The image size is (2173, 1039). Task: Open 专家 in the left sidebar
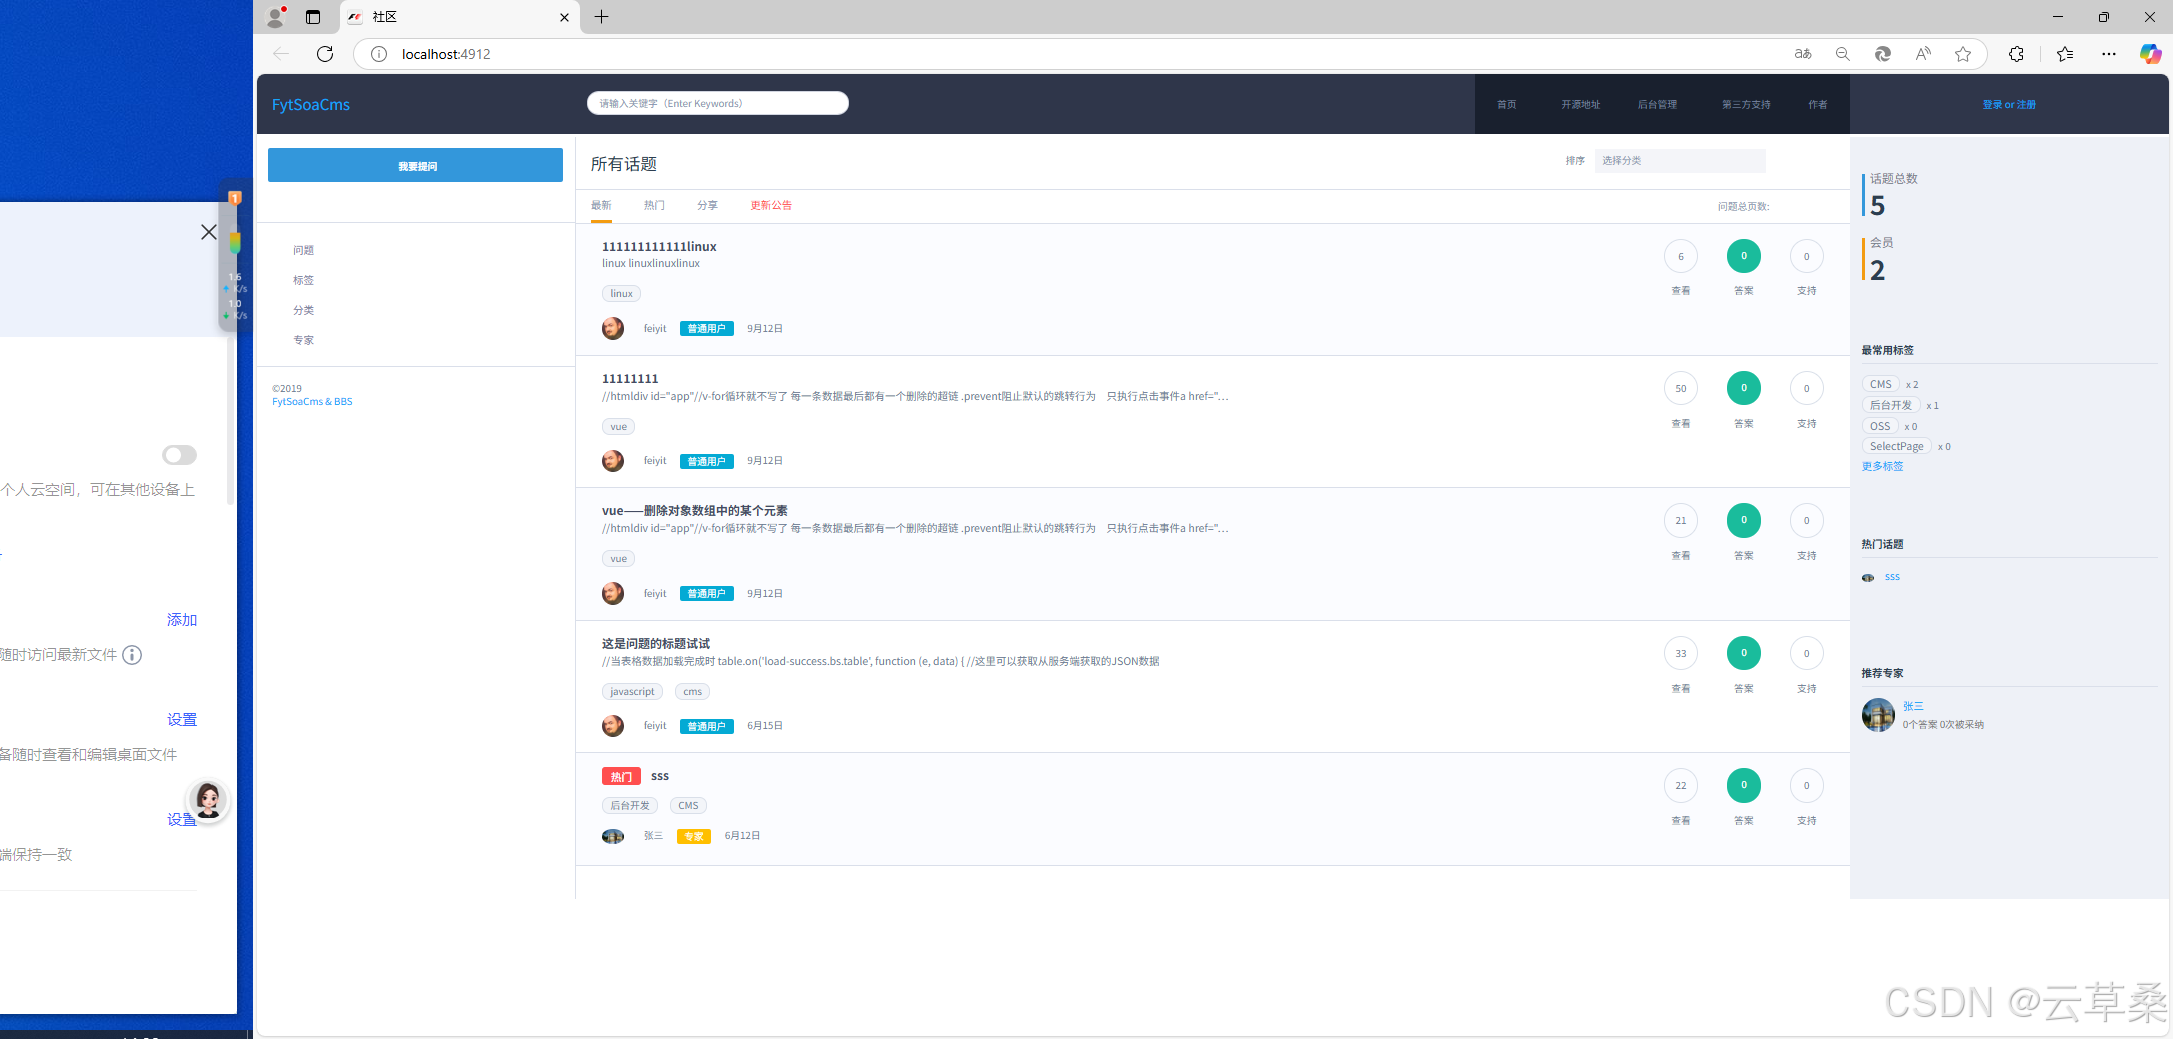tap(303, 340)
